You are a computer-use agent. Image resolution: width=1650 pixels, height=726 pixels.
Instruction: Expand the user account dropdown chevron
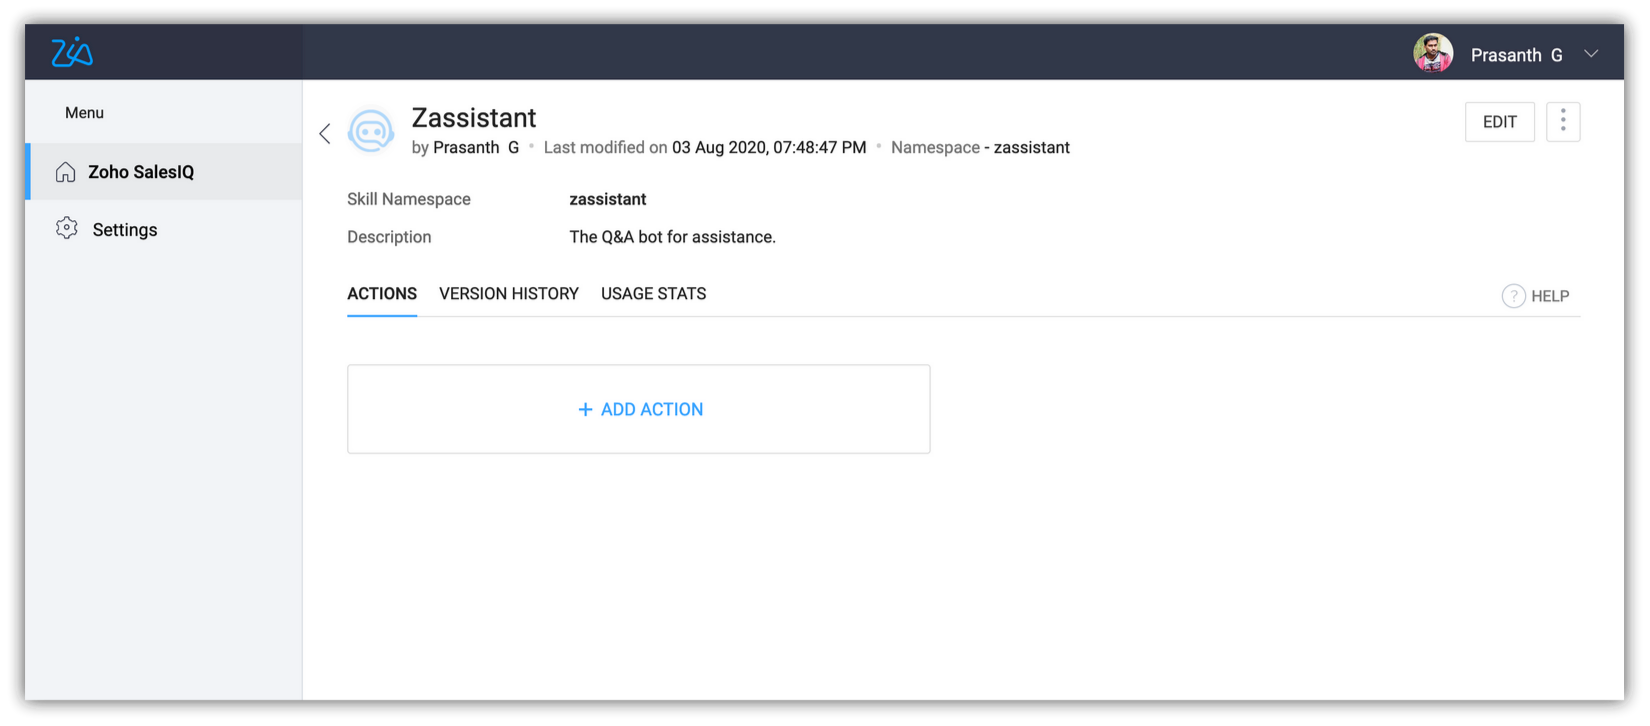1591,54
